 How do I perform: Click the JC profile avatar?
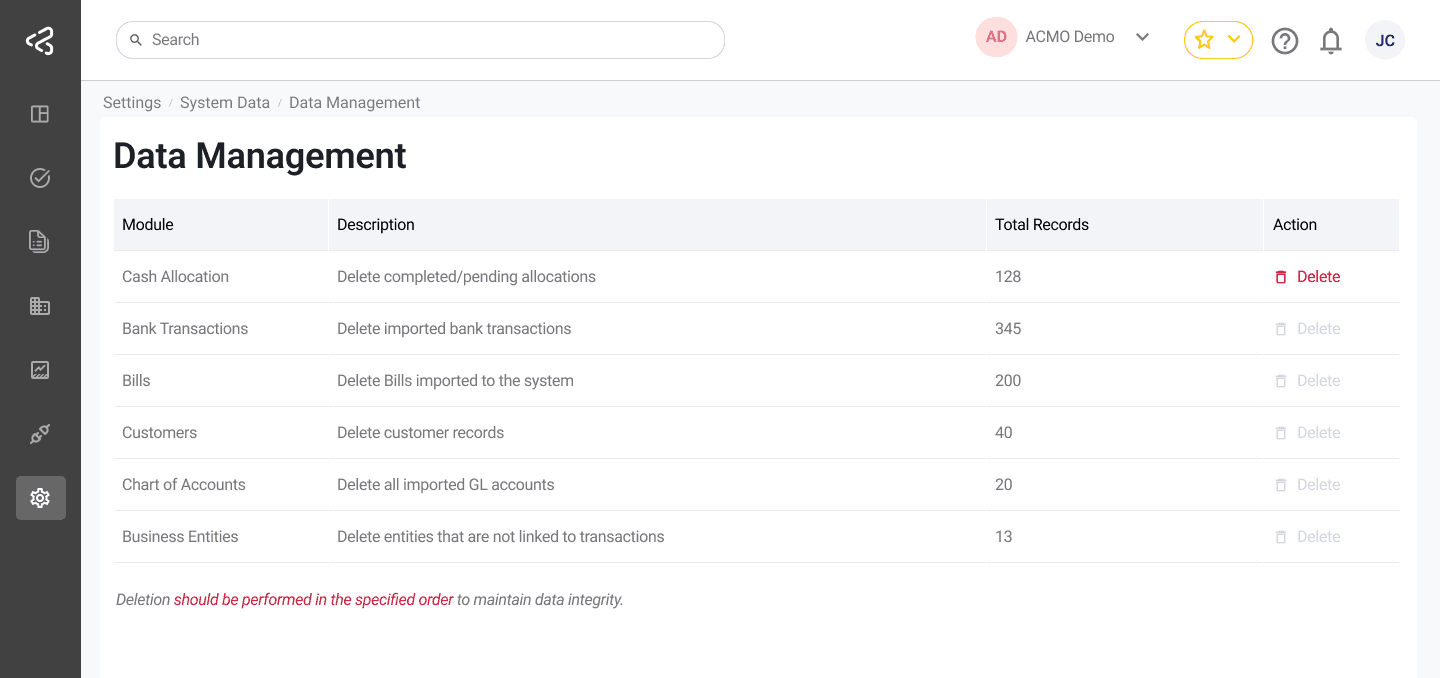point(1384,40)
